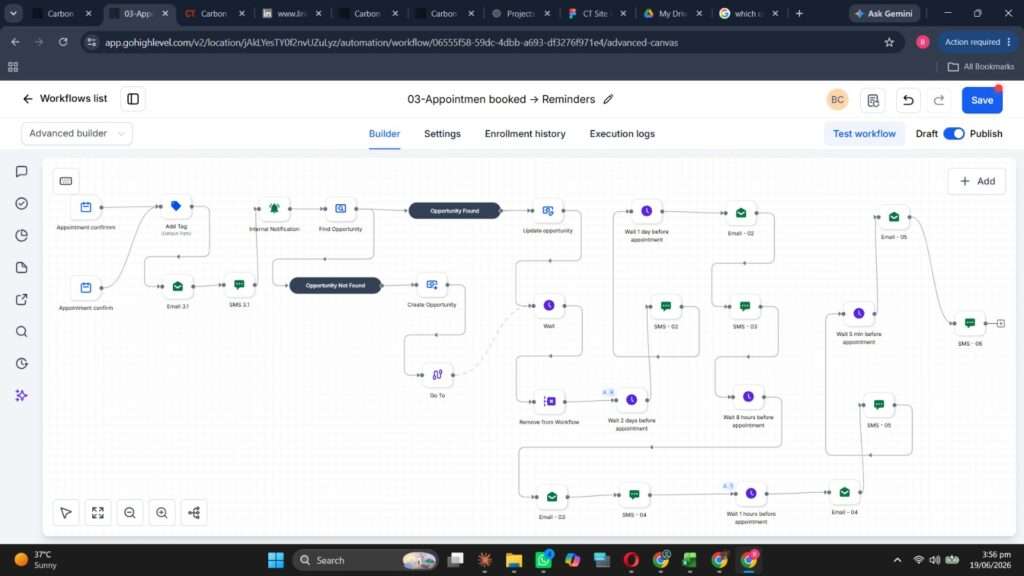Show hidden system tray icons chevron
The width and height of the screenshot is (1024, 576).
point(897,560)
